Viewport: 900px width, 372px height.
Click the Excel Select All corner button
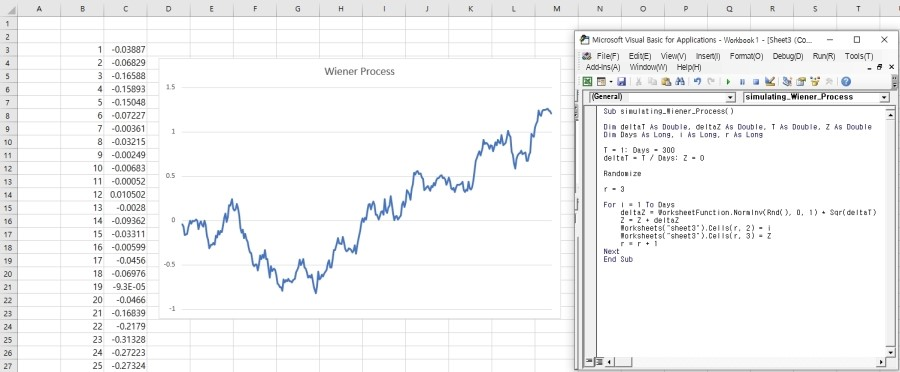[x=9, y=9]
